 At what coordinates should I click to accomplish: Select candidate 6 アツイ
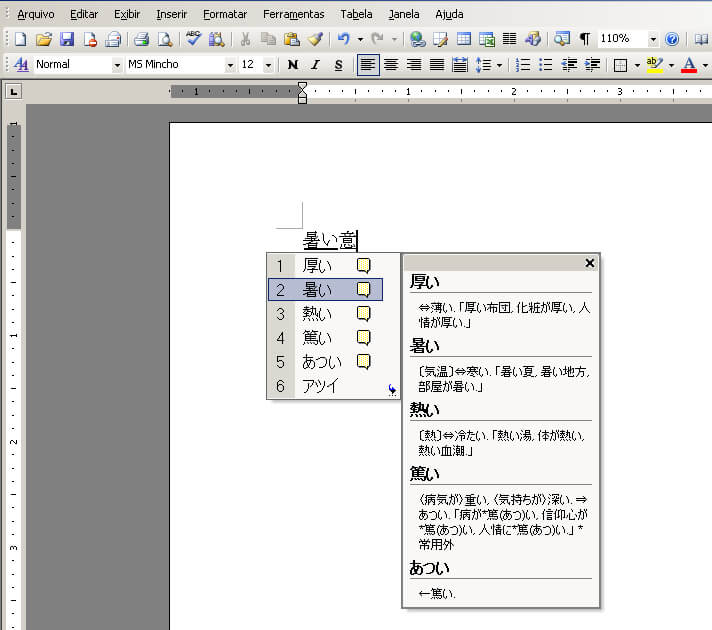click(x=325, y=386)
